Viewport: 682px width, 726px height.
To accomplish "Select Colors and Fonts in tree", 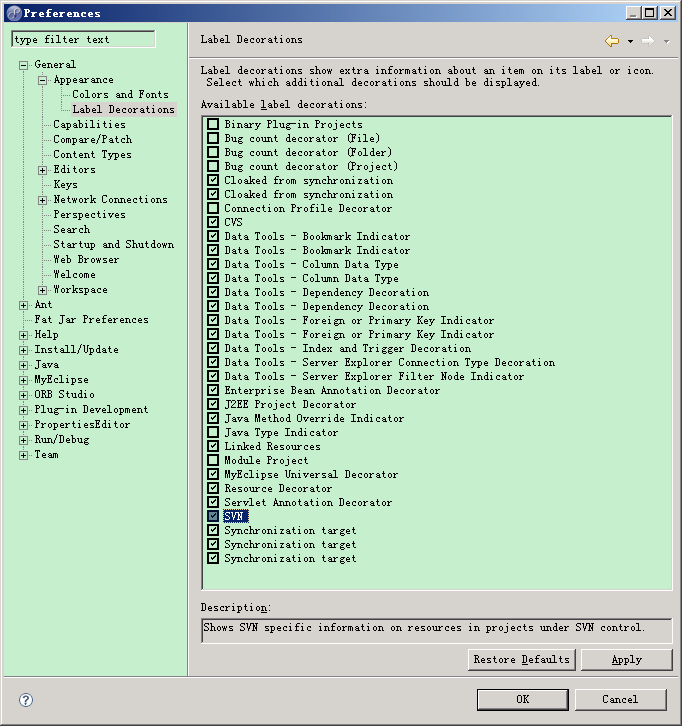I will [x=120, y=94].
